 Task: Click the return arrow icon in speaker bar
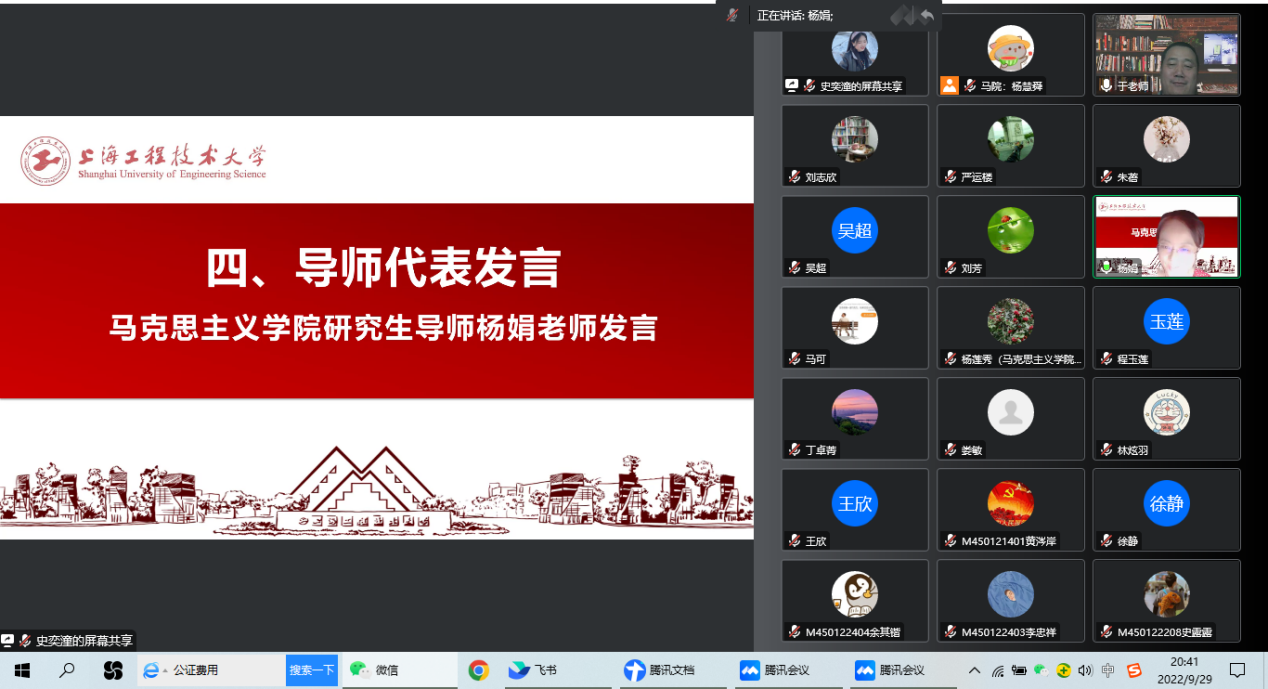[x=927, y=15]
